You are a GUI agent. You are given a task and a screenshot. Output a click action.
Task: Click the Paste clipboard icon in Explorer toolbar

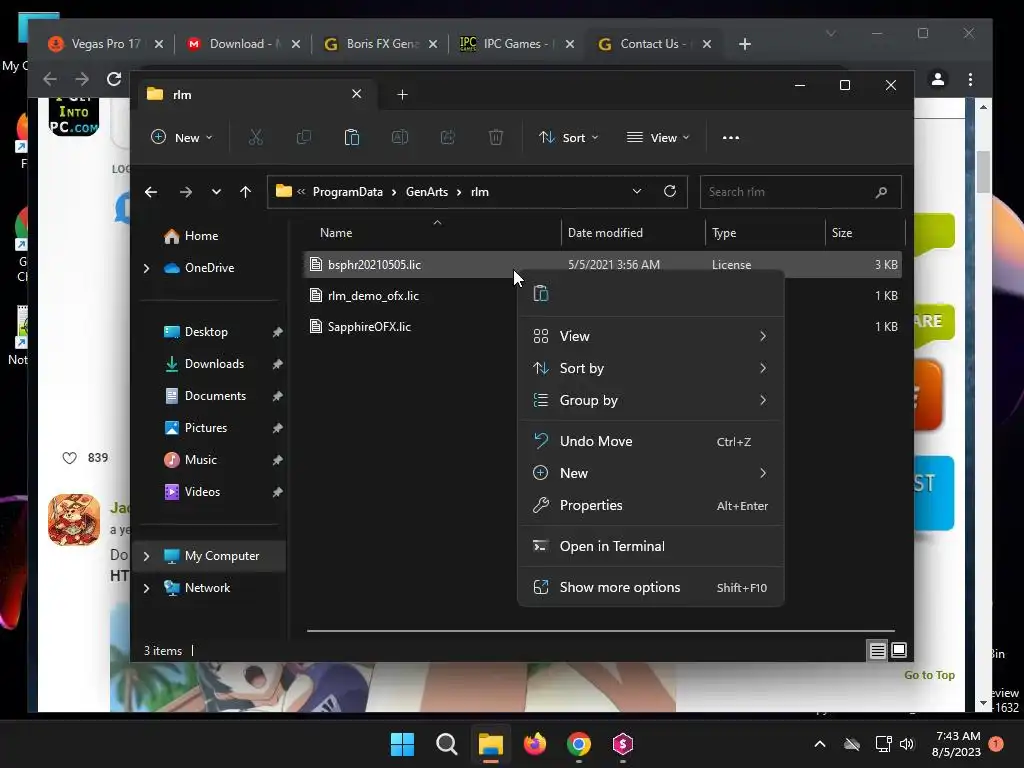pos(351,137)
